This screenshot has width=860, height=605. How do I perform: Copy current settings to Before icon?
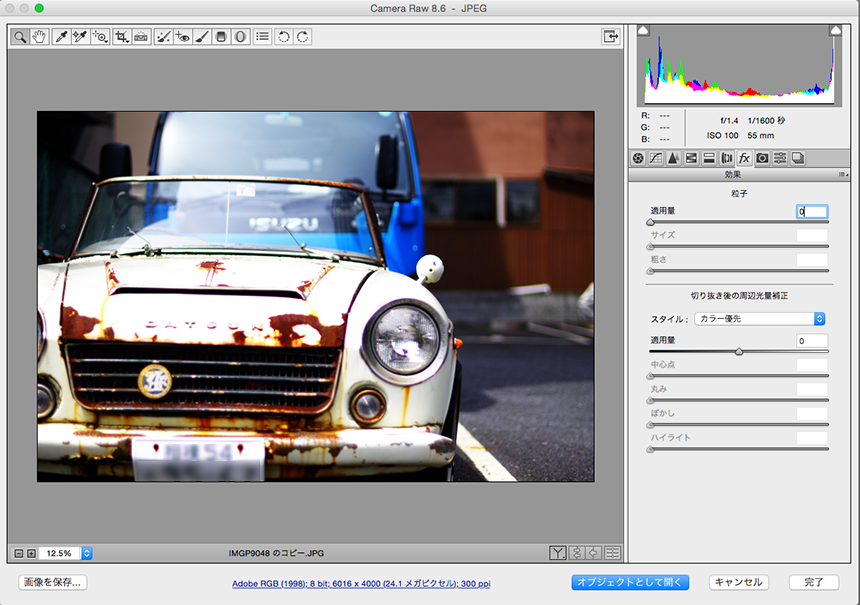coord(594,553)
